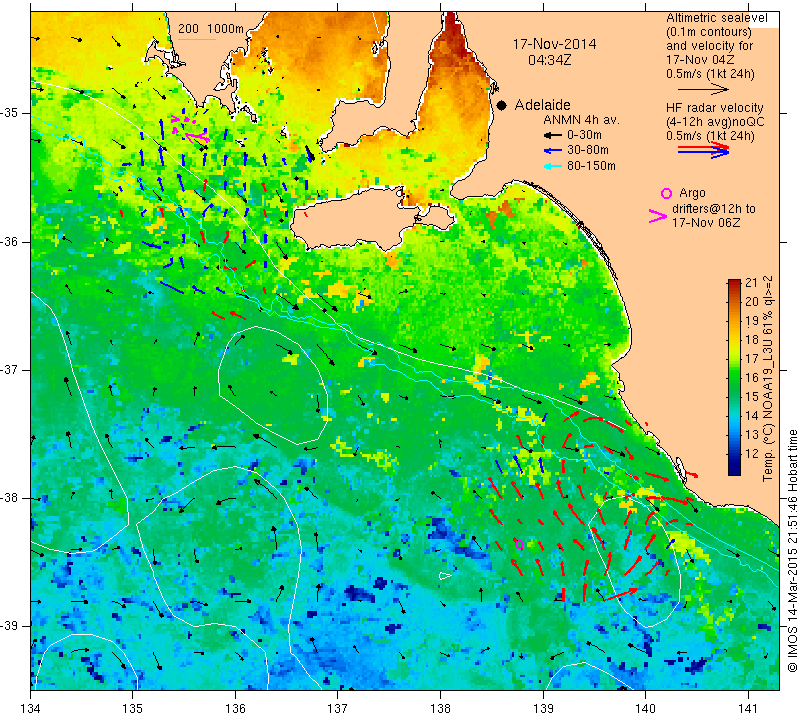Click the 30-80m depth legend text

click(588, 150)
